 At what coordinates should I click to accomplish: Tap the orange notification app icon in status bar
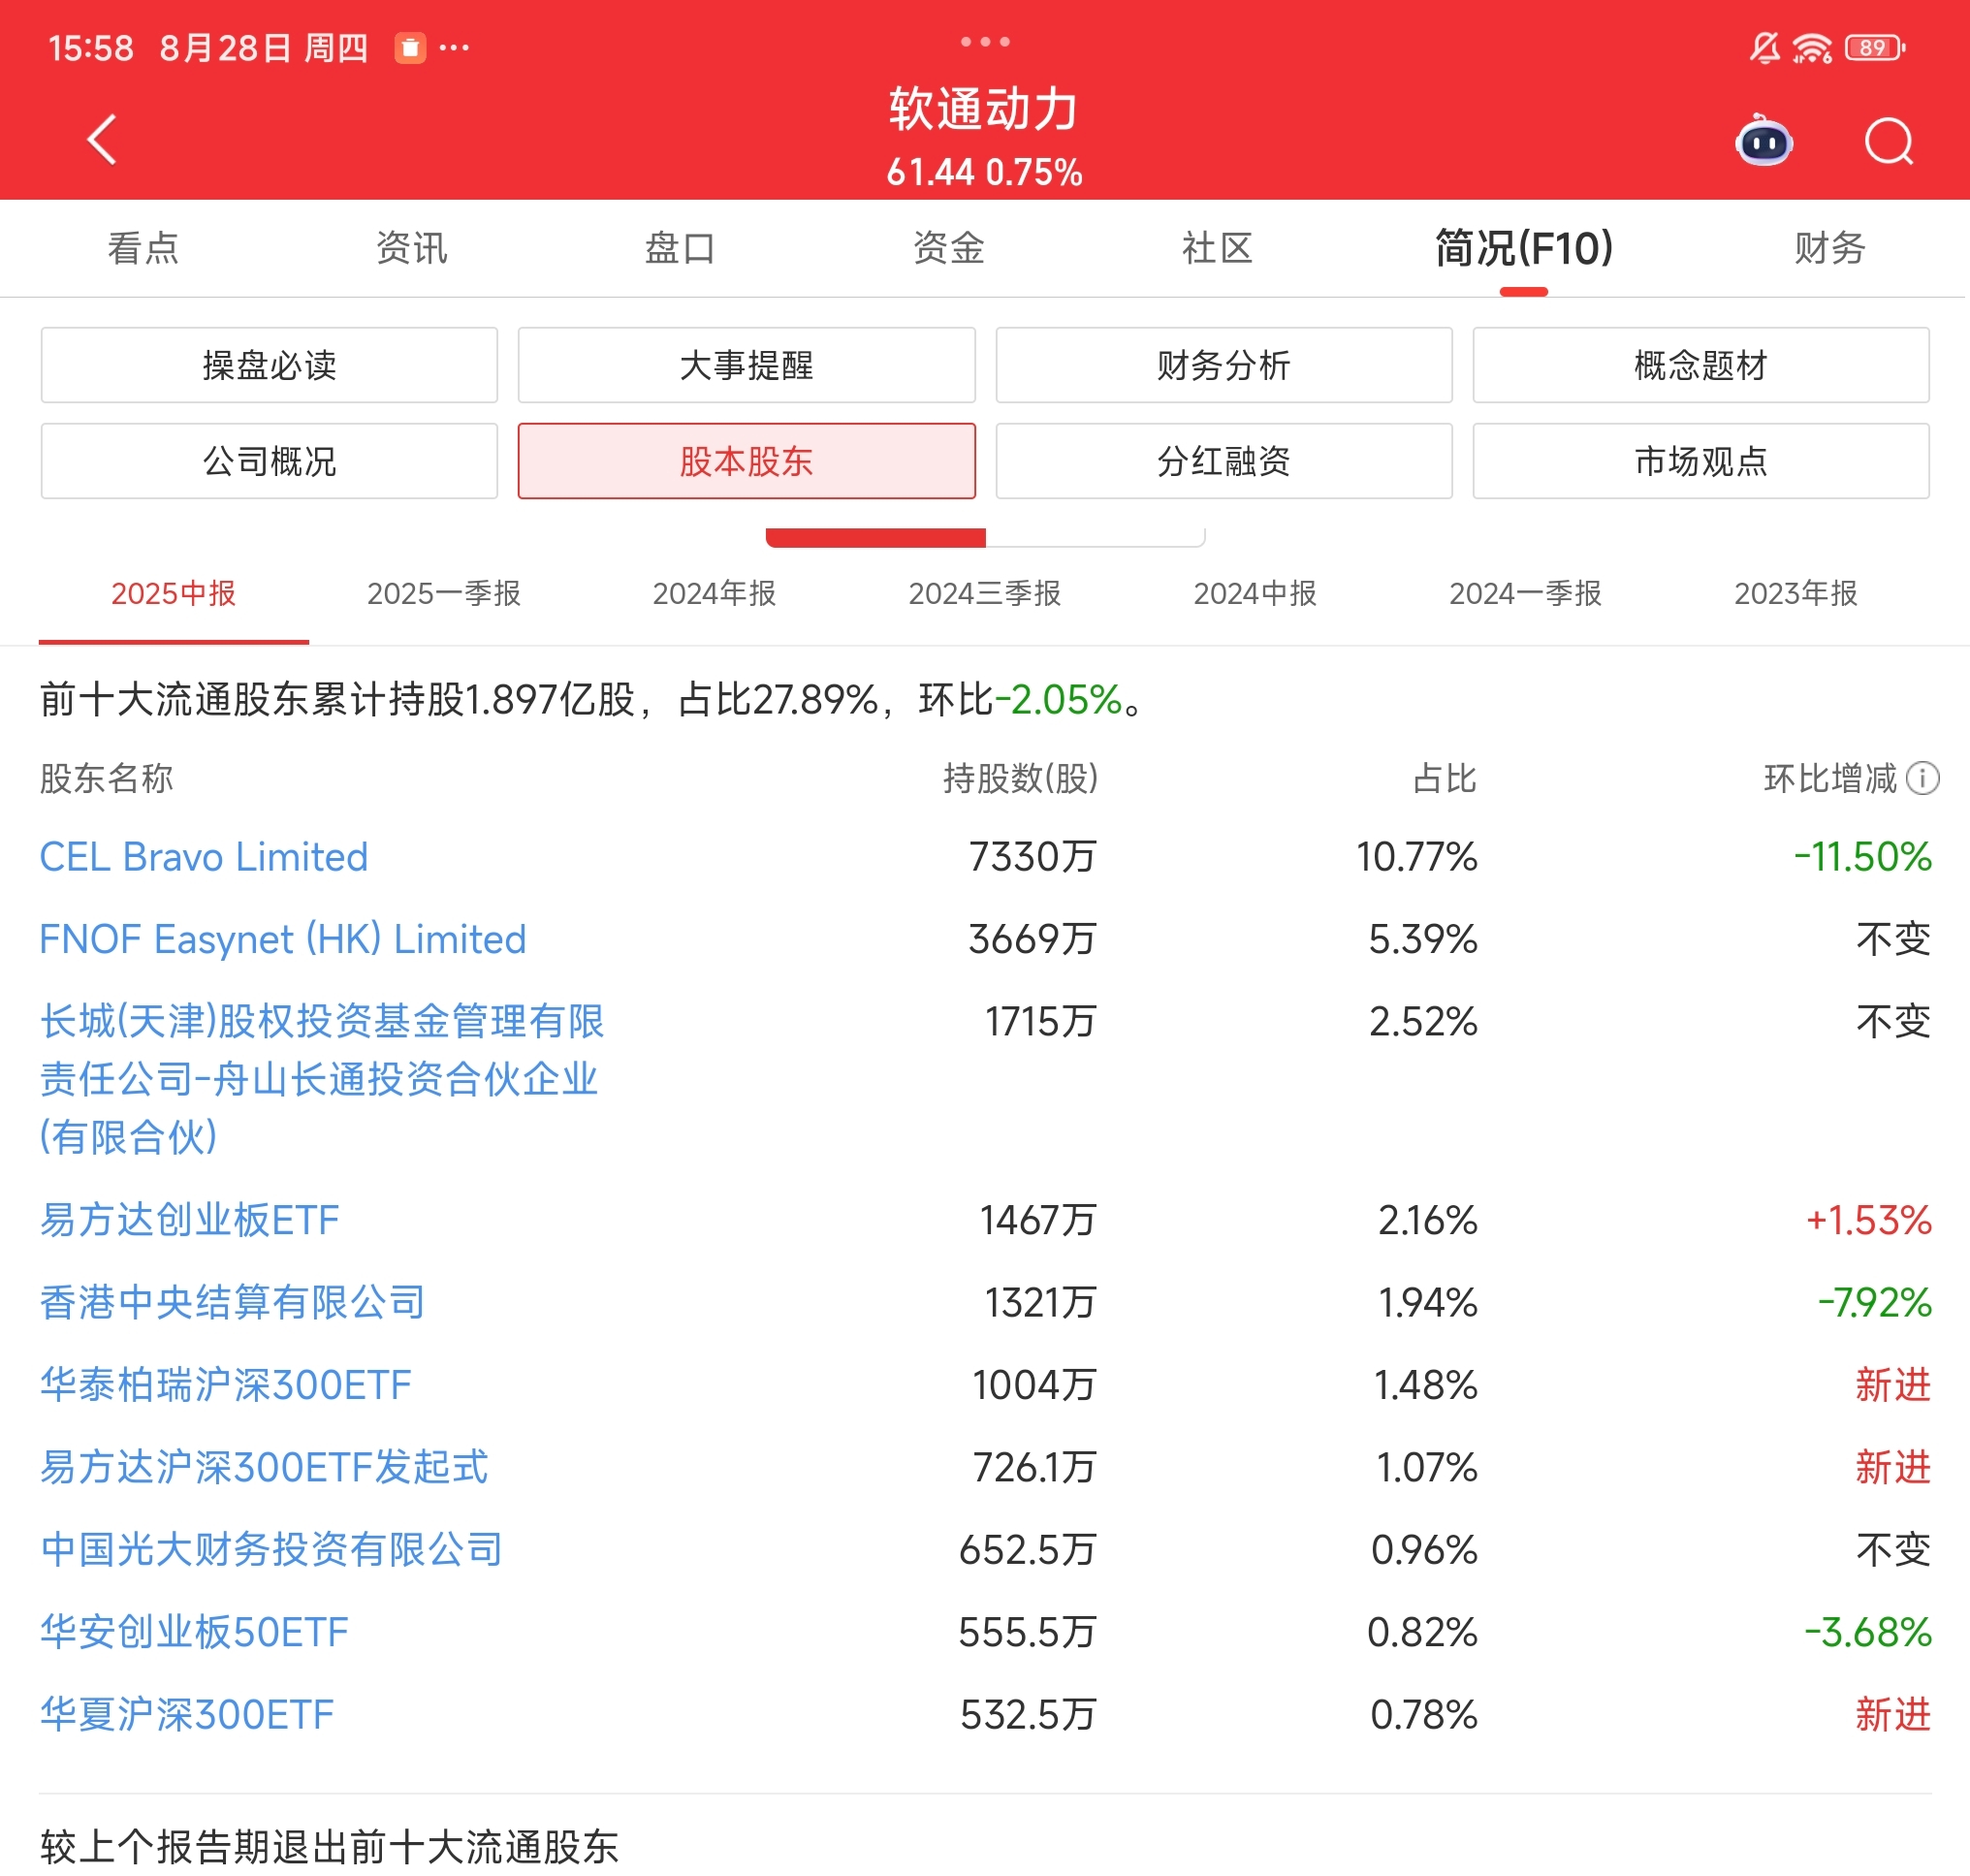(410, 47)
